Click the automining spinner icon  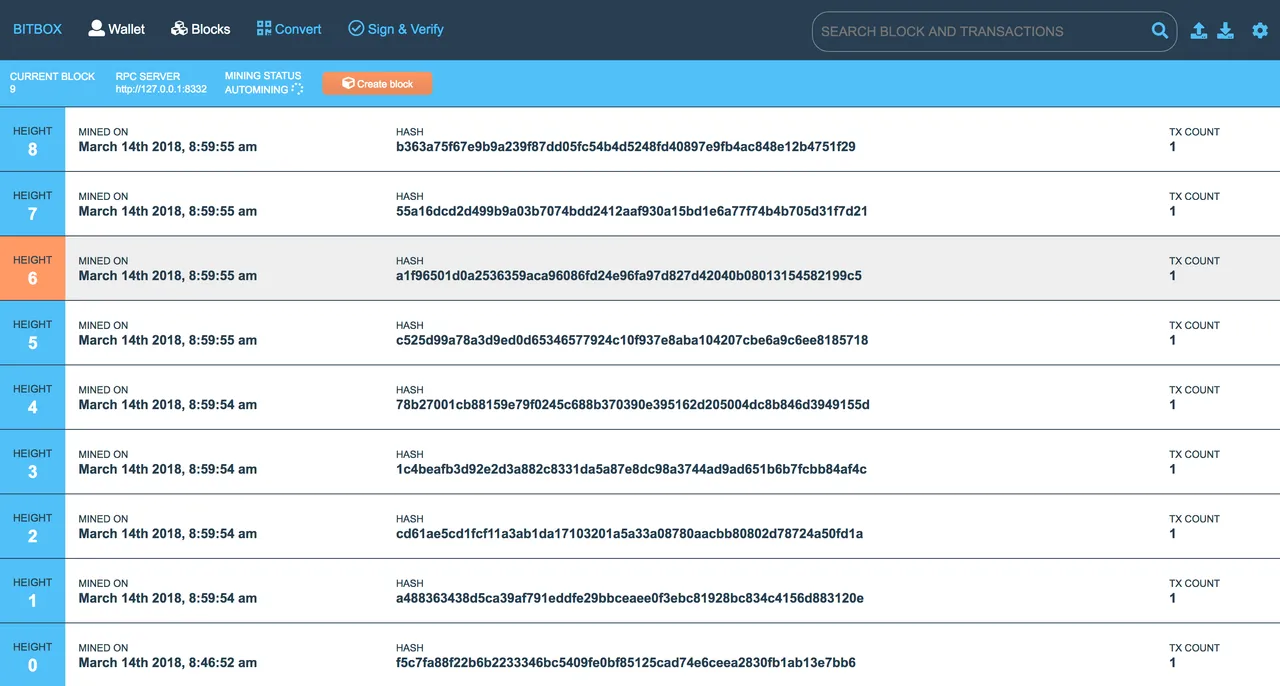(297, 89)
